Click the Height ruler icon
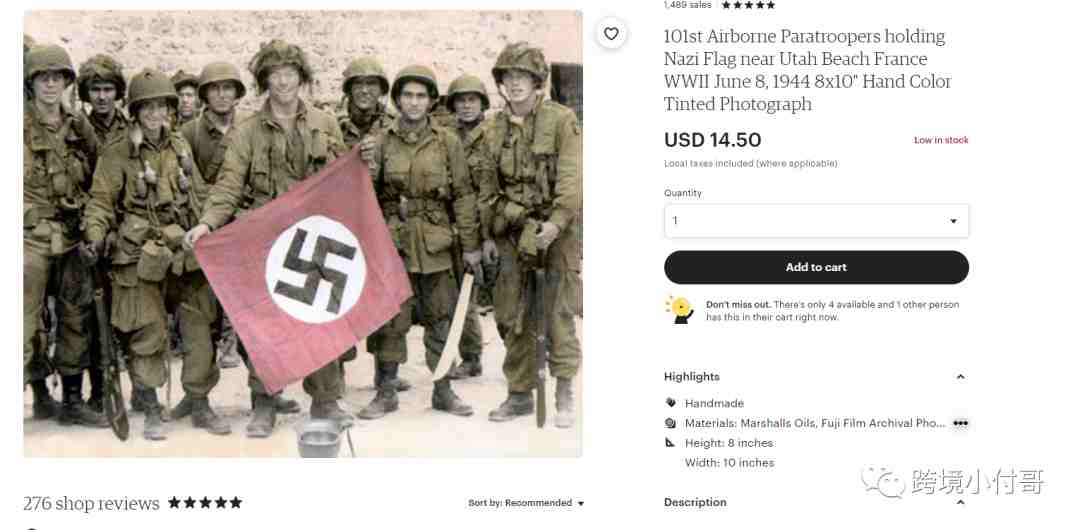 (x=671, y=442)
